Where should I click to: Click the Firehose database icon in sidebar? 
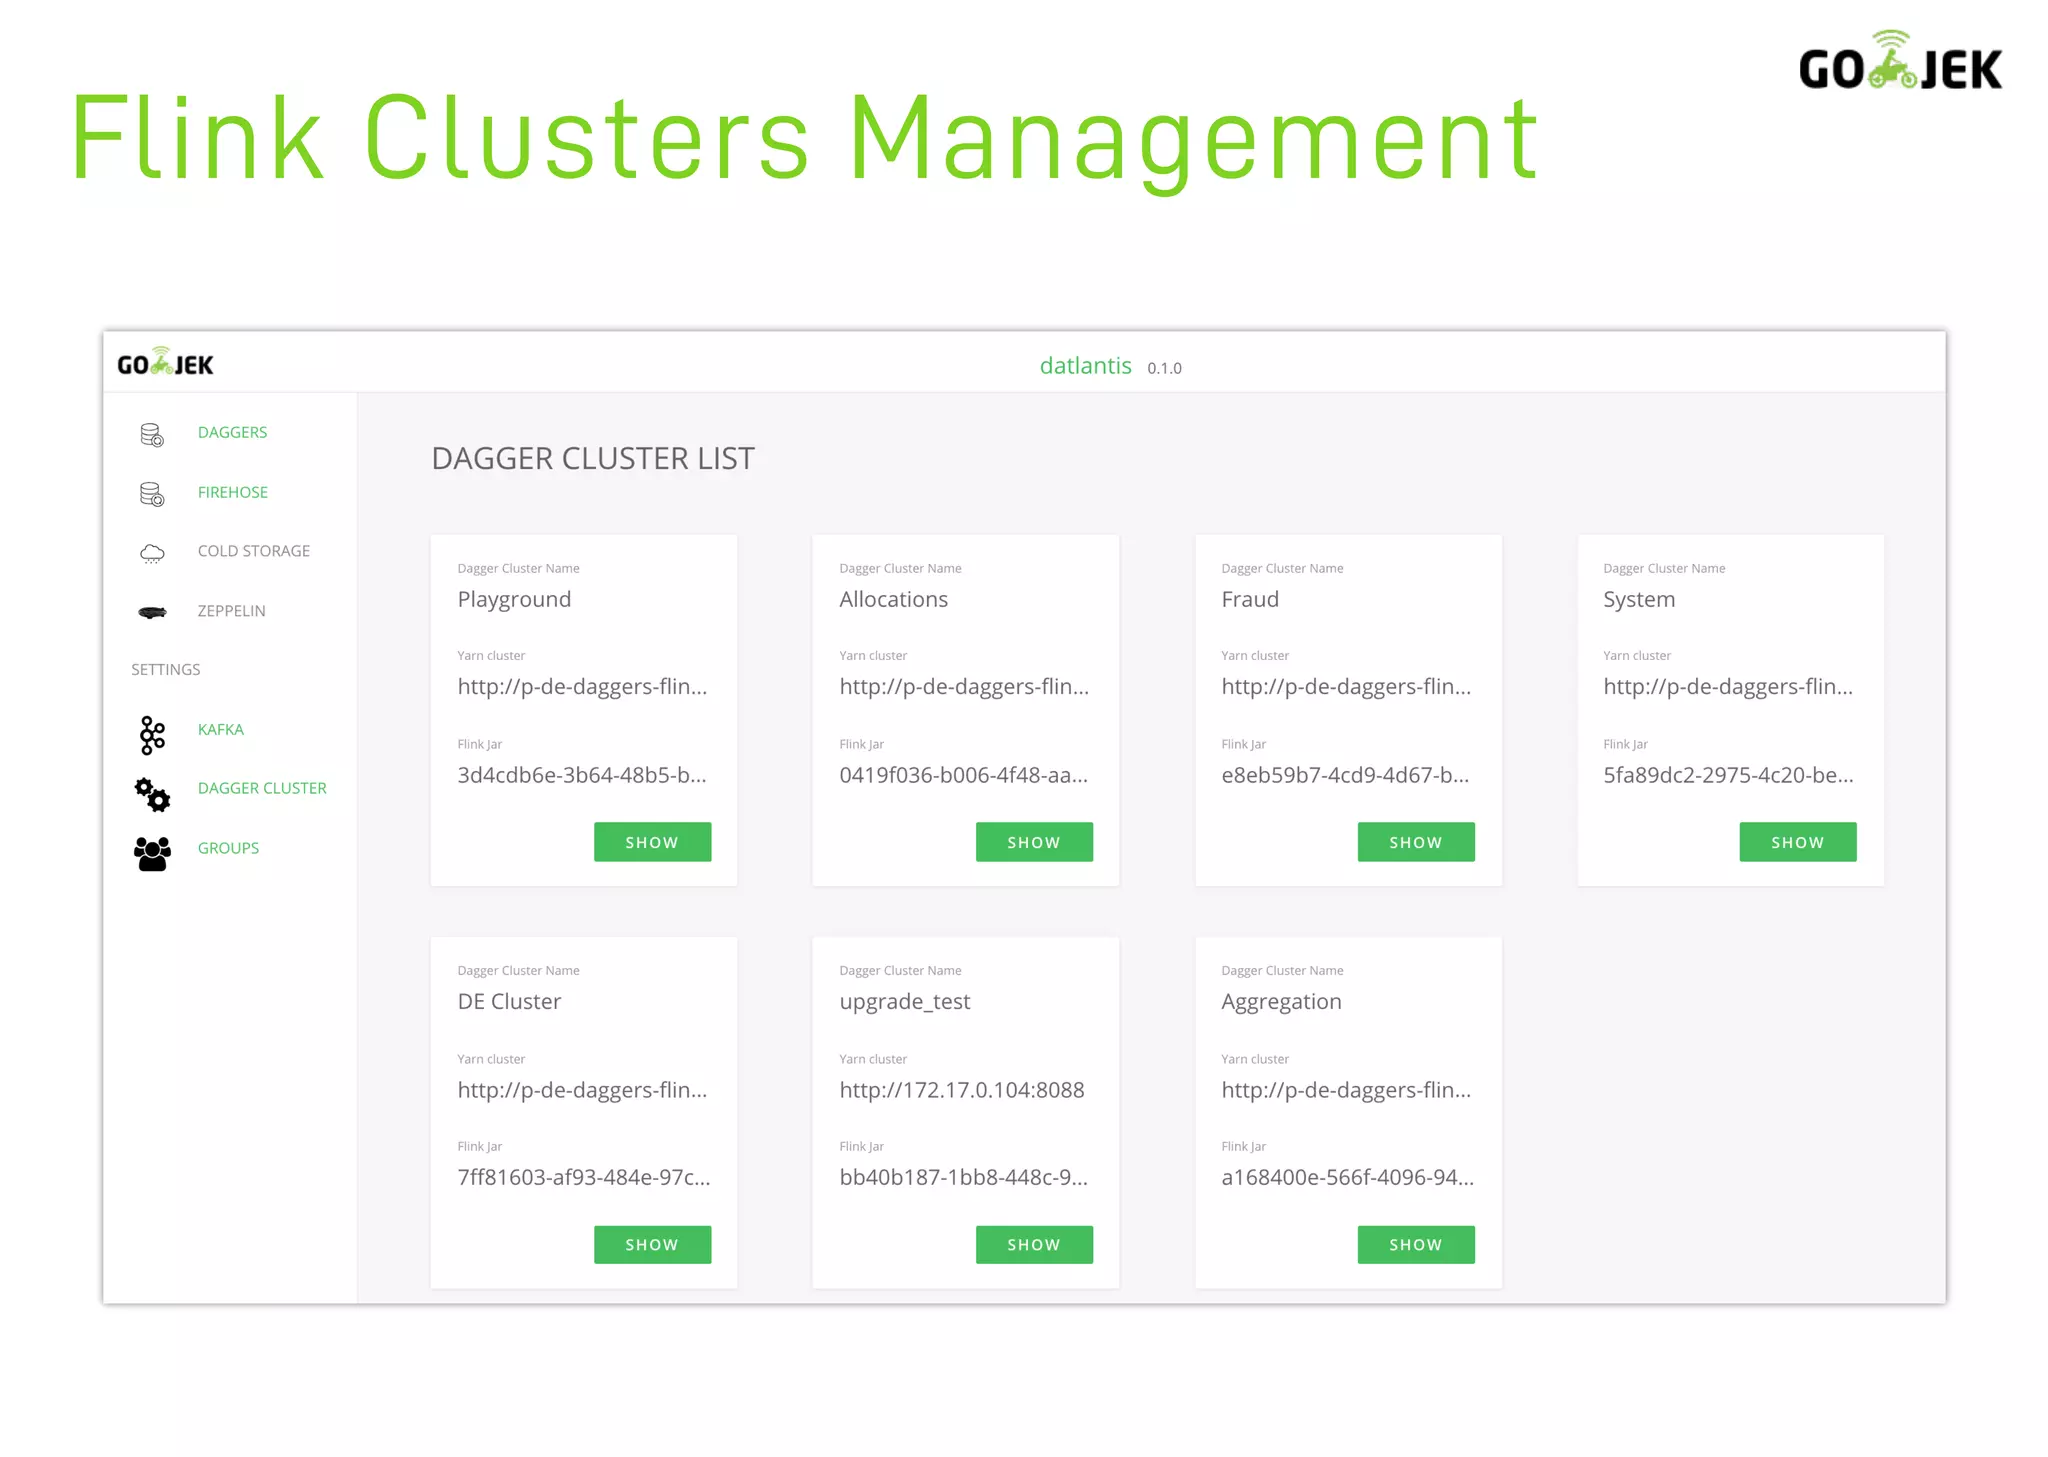tap(152, 494)
